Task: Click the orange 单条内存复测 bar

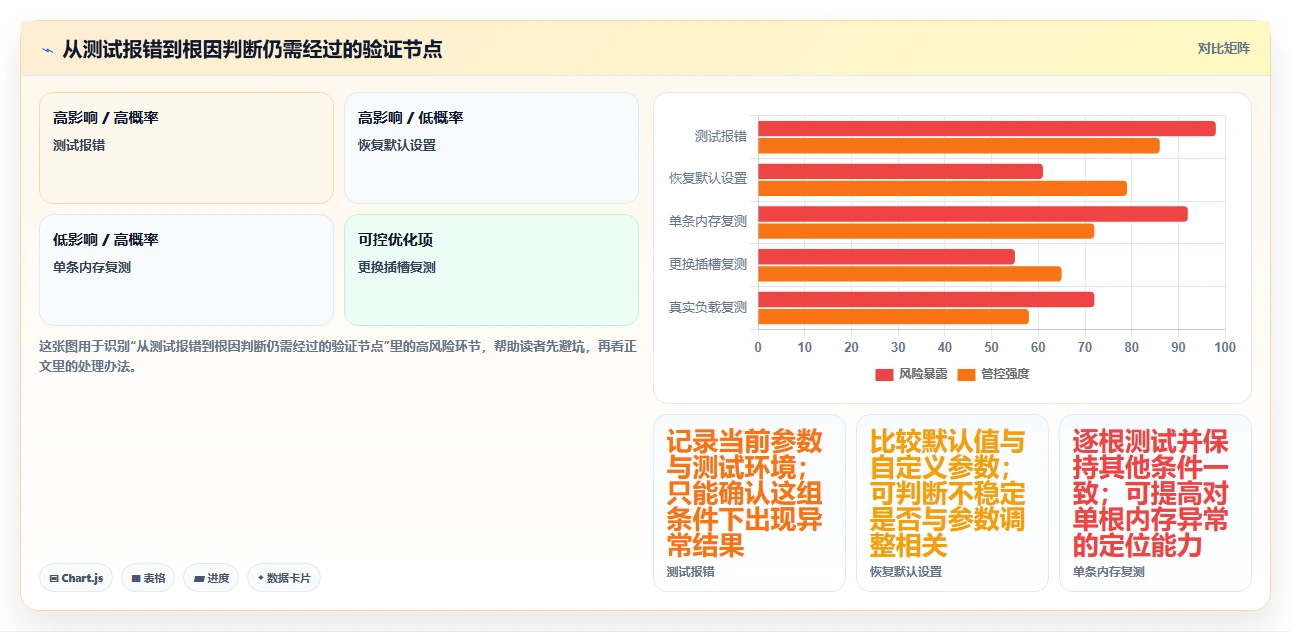Action: pos(926,231)
